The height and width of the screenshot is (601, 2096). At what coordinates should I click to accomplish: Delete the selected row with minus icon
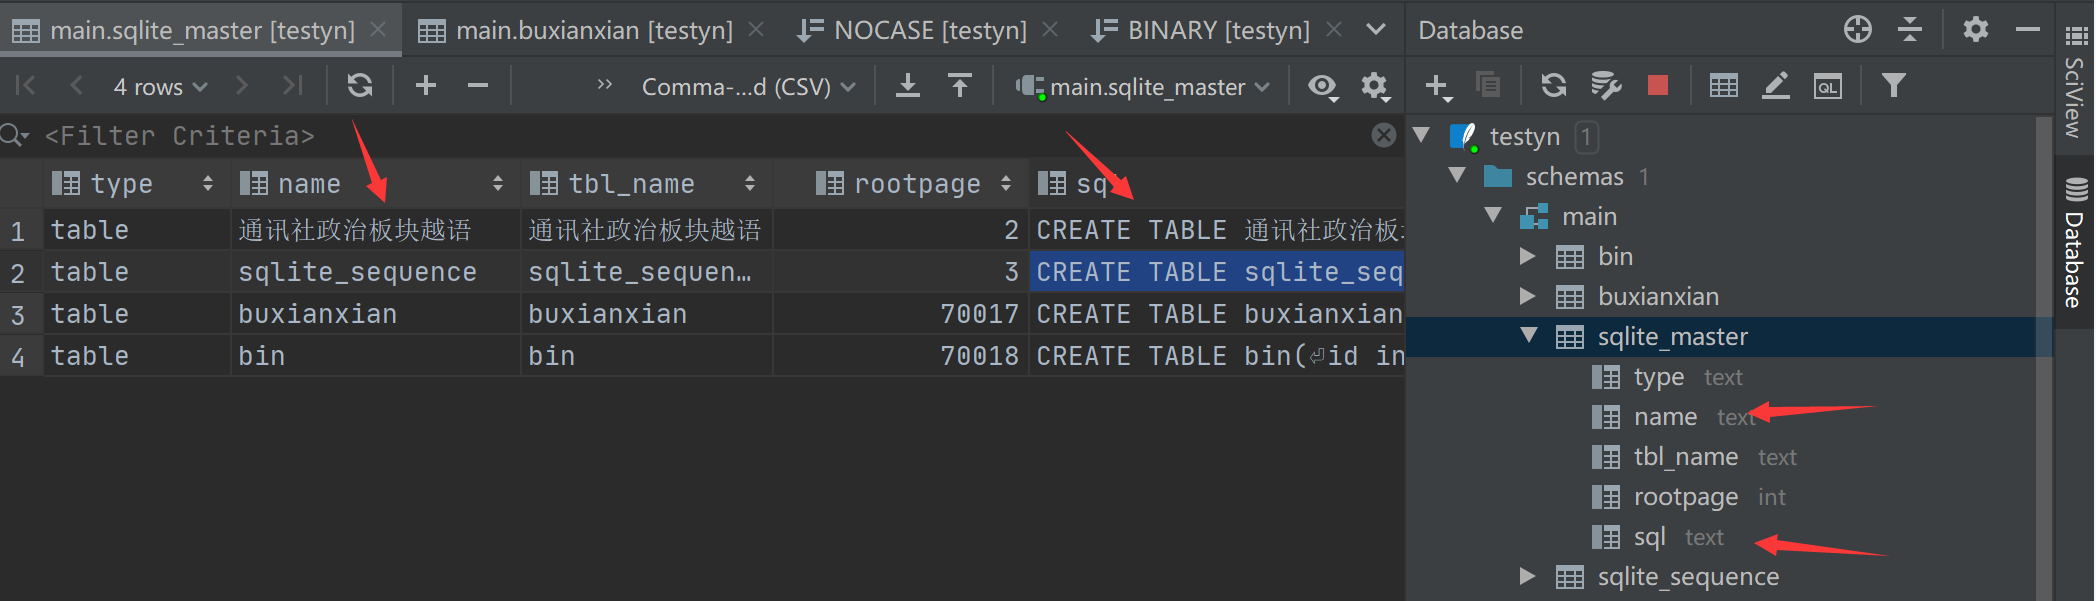[478, 86]
